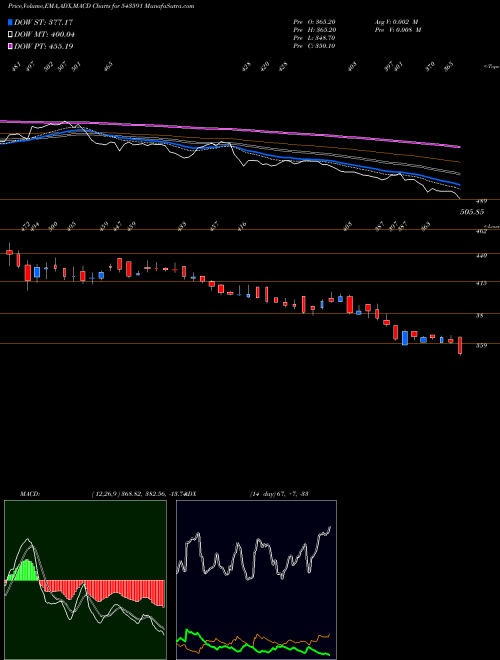Click the magenta DOW PT legend swatch
This screenshot has height=660, width=500.
click(11, 46)
